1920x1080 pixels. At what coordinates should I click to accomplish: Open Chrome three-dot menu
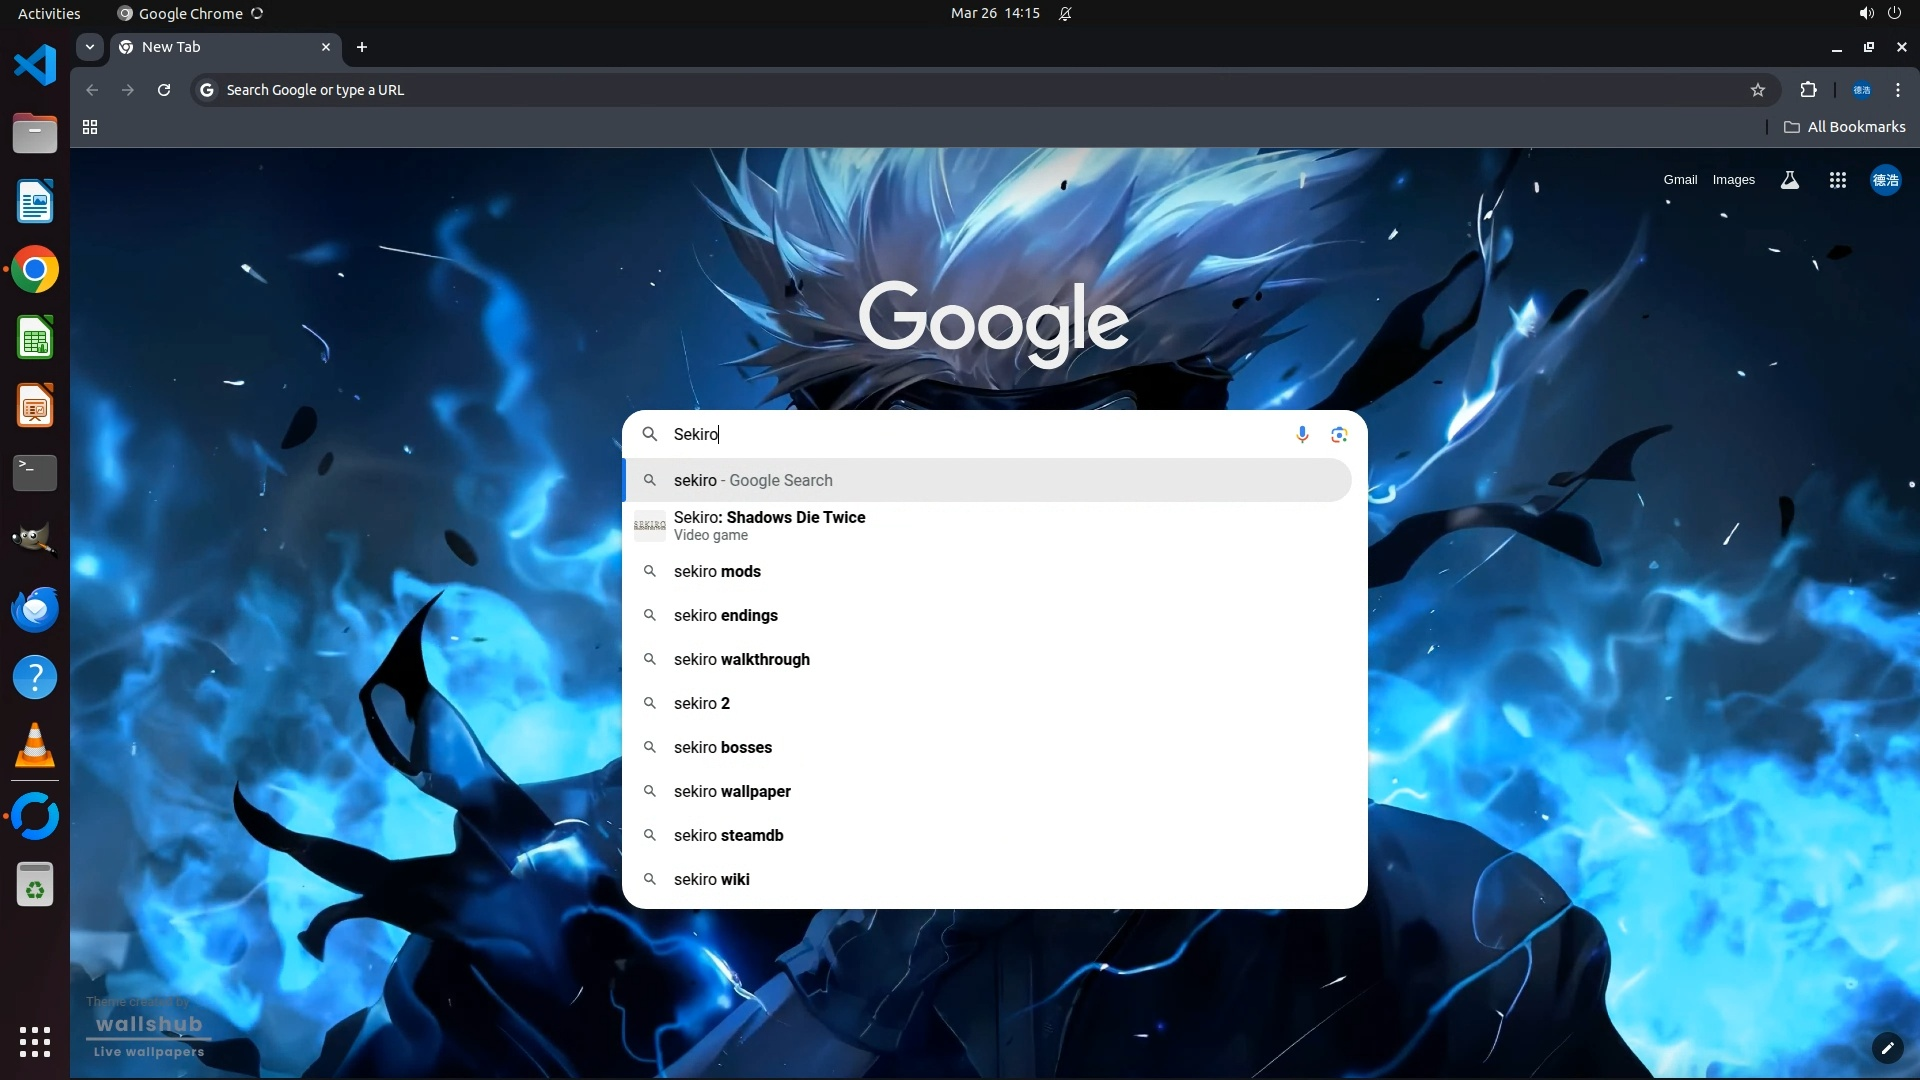tap(1897, 90)
